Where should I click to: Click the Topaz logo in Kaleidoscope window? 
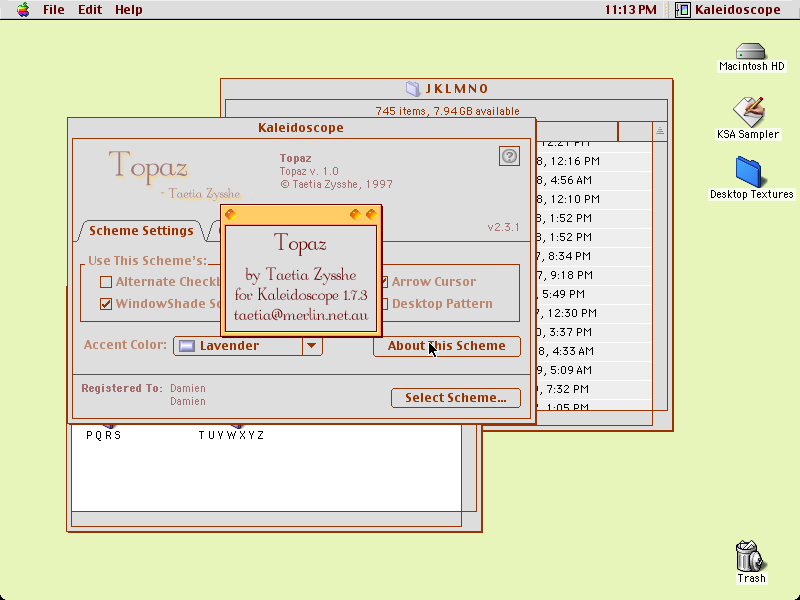click(x=174, y=176)
